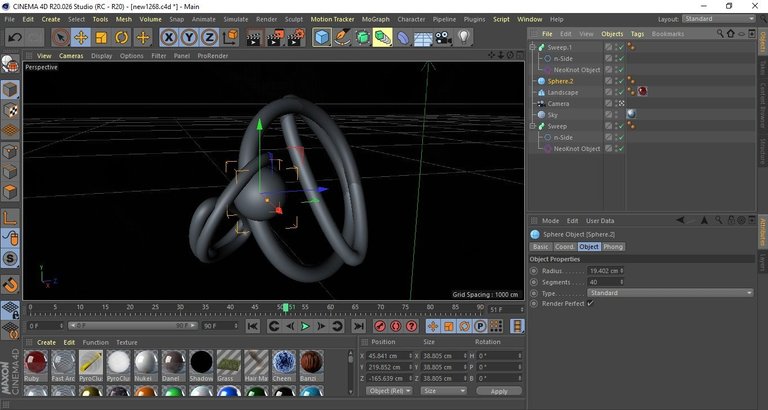The height and width of the screenshot is (410, 768).
Task: Open Object Manager Tags menu
Action: click(x=637, y=34)
